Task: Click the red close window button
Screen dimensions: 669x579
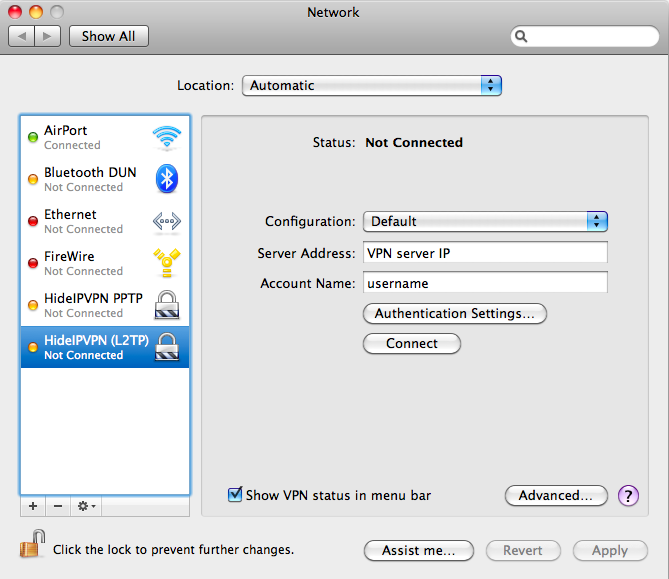Action: 15,12
